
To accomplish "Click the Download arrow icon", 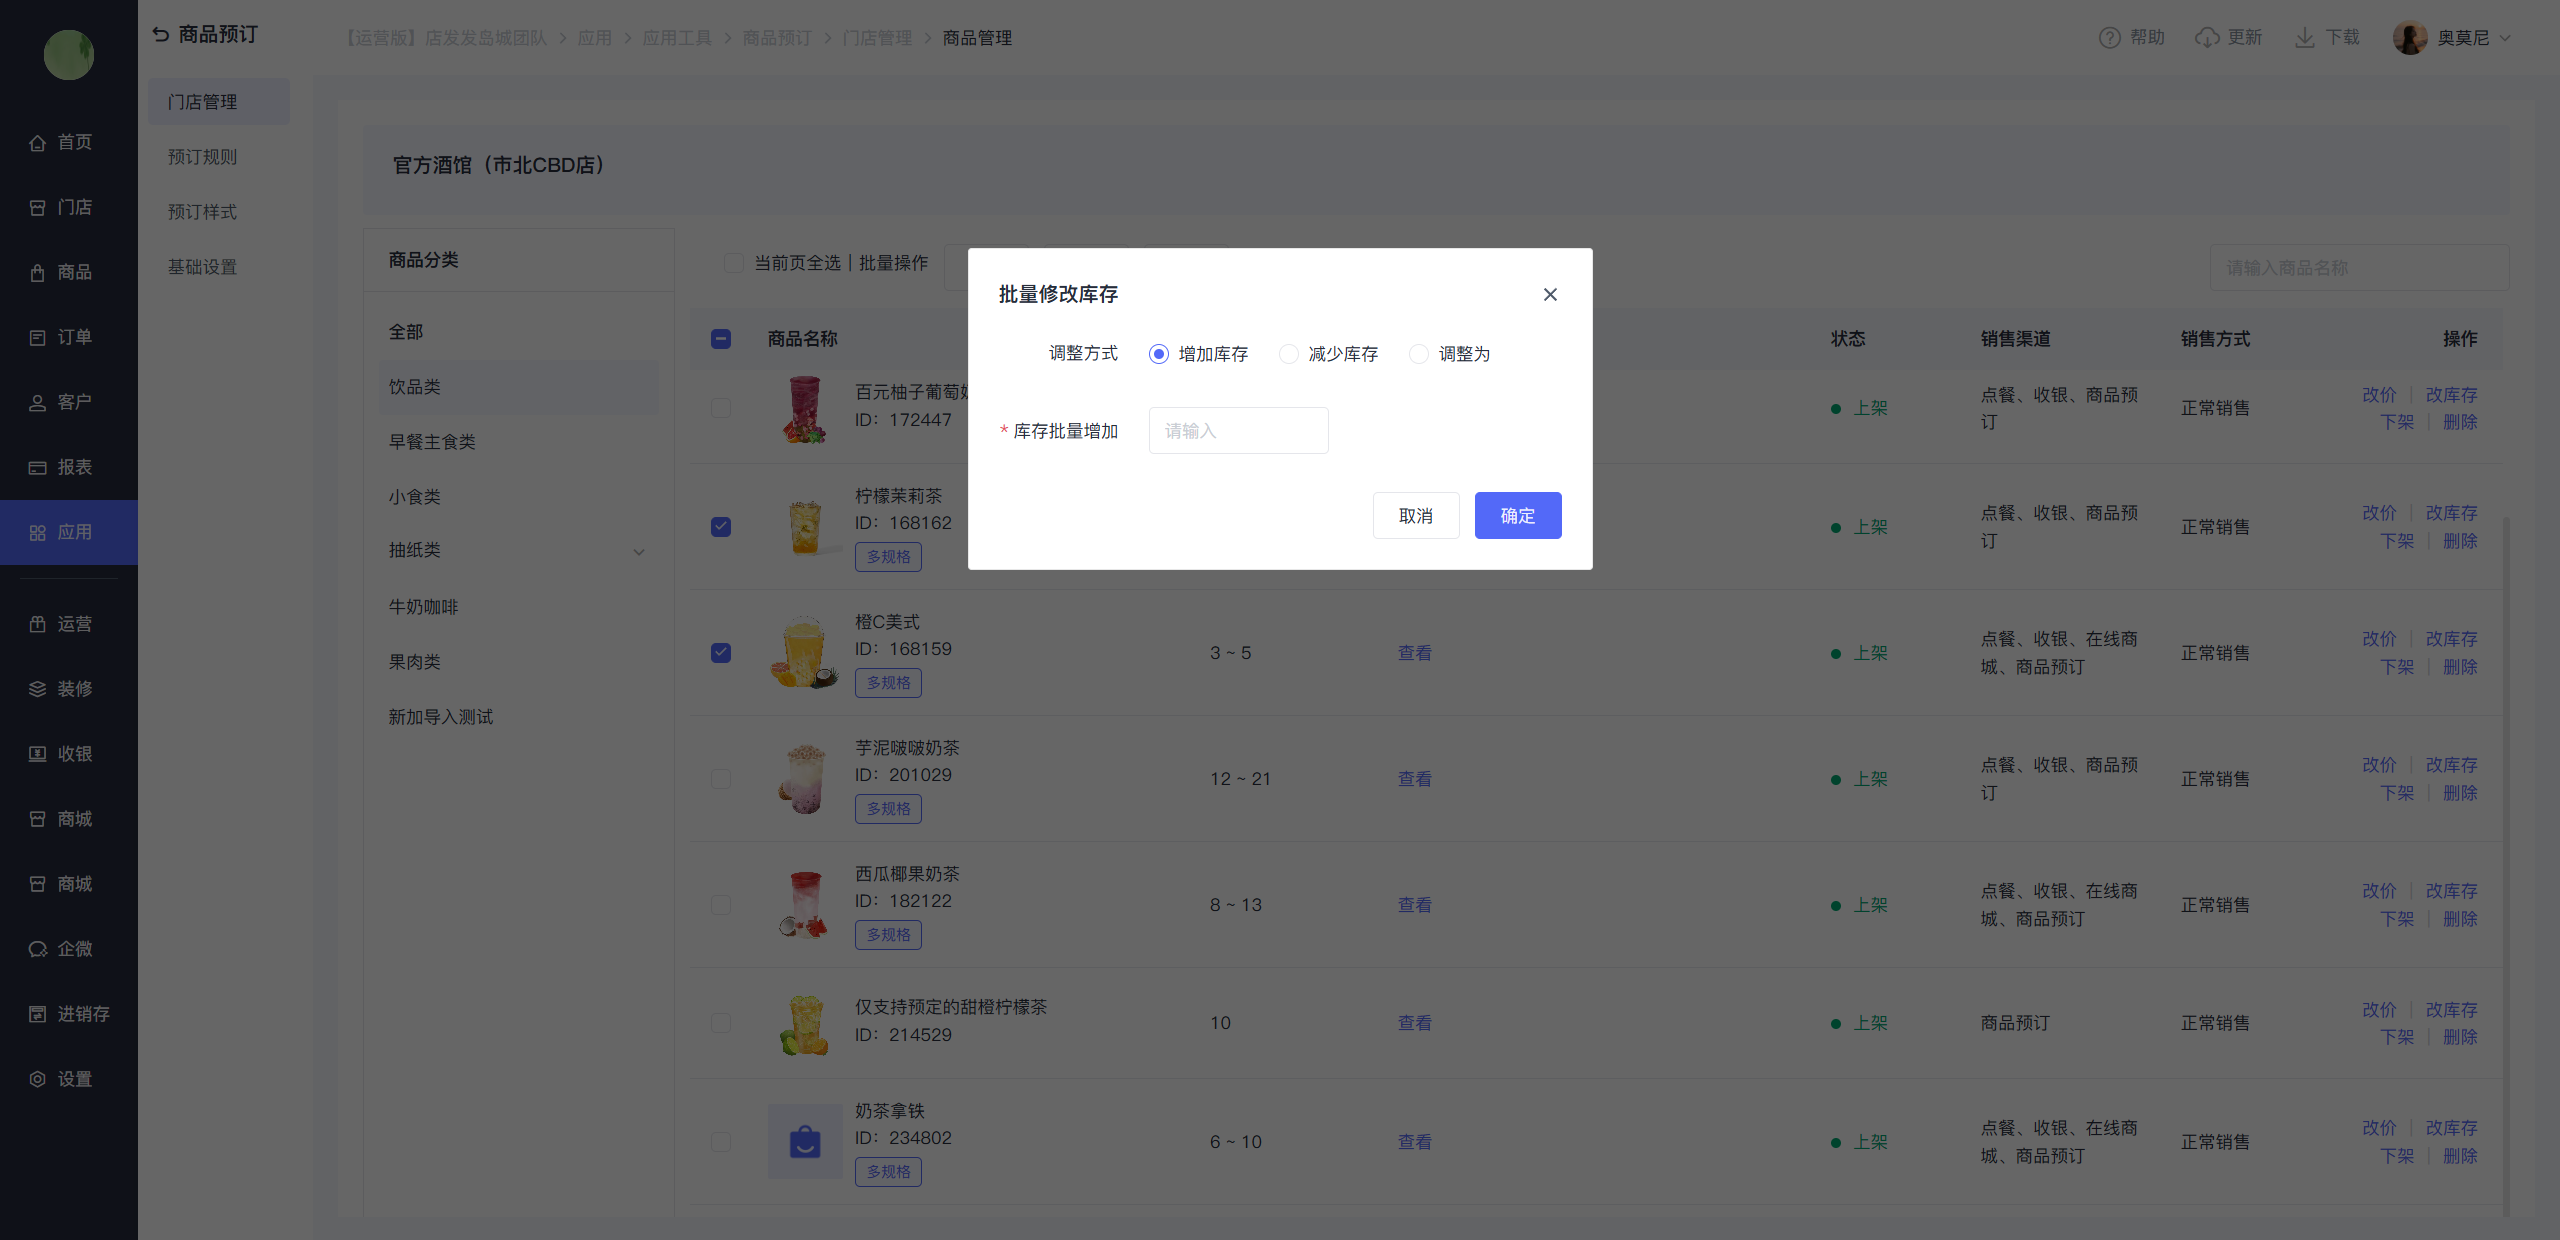I will click(x=2305, y=38).
